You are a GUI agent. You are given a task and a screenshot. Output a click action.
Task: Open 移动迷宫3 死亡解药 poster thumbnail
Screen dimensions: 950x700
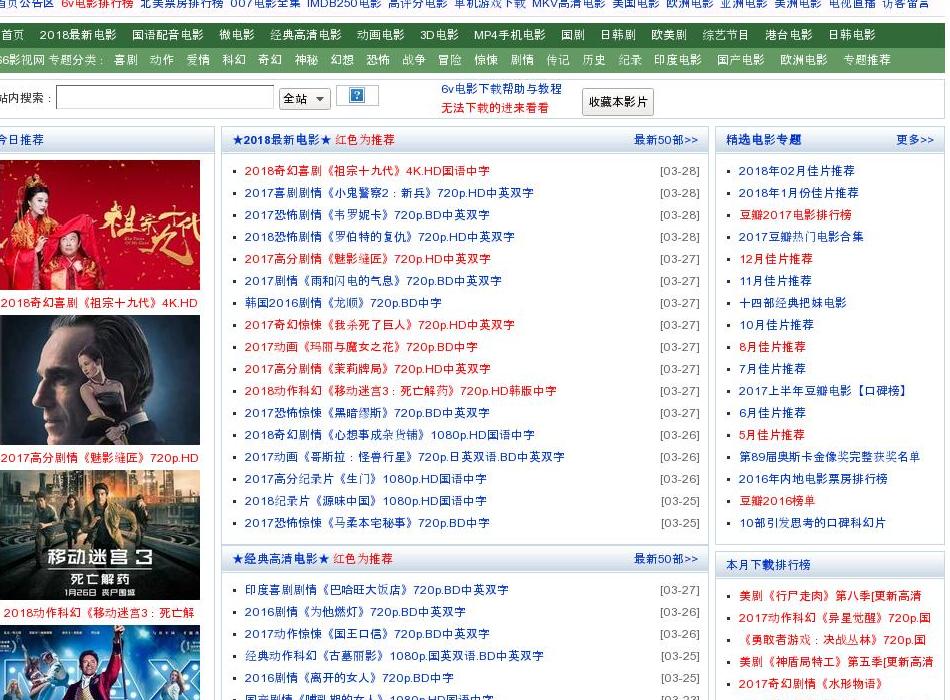(x=100, y=535)
